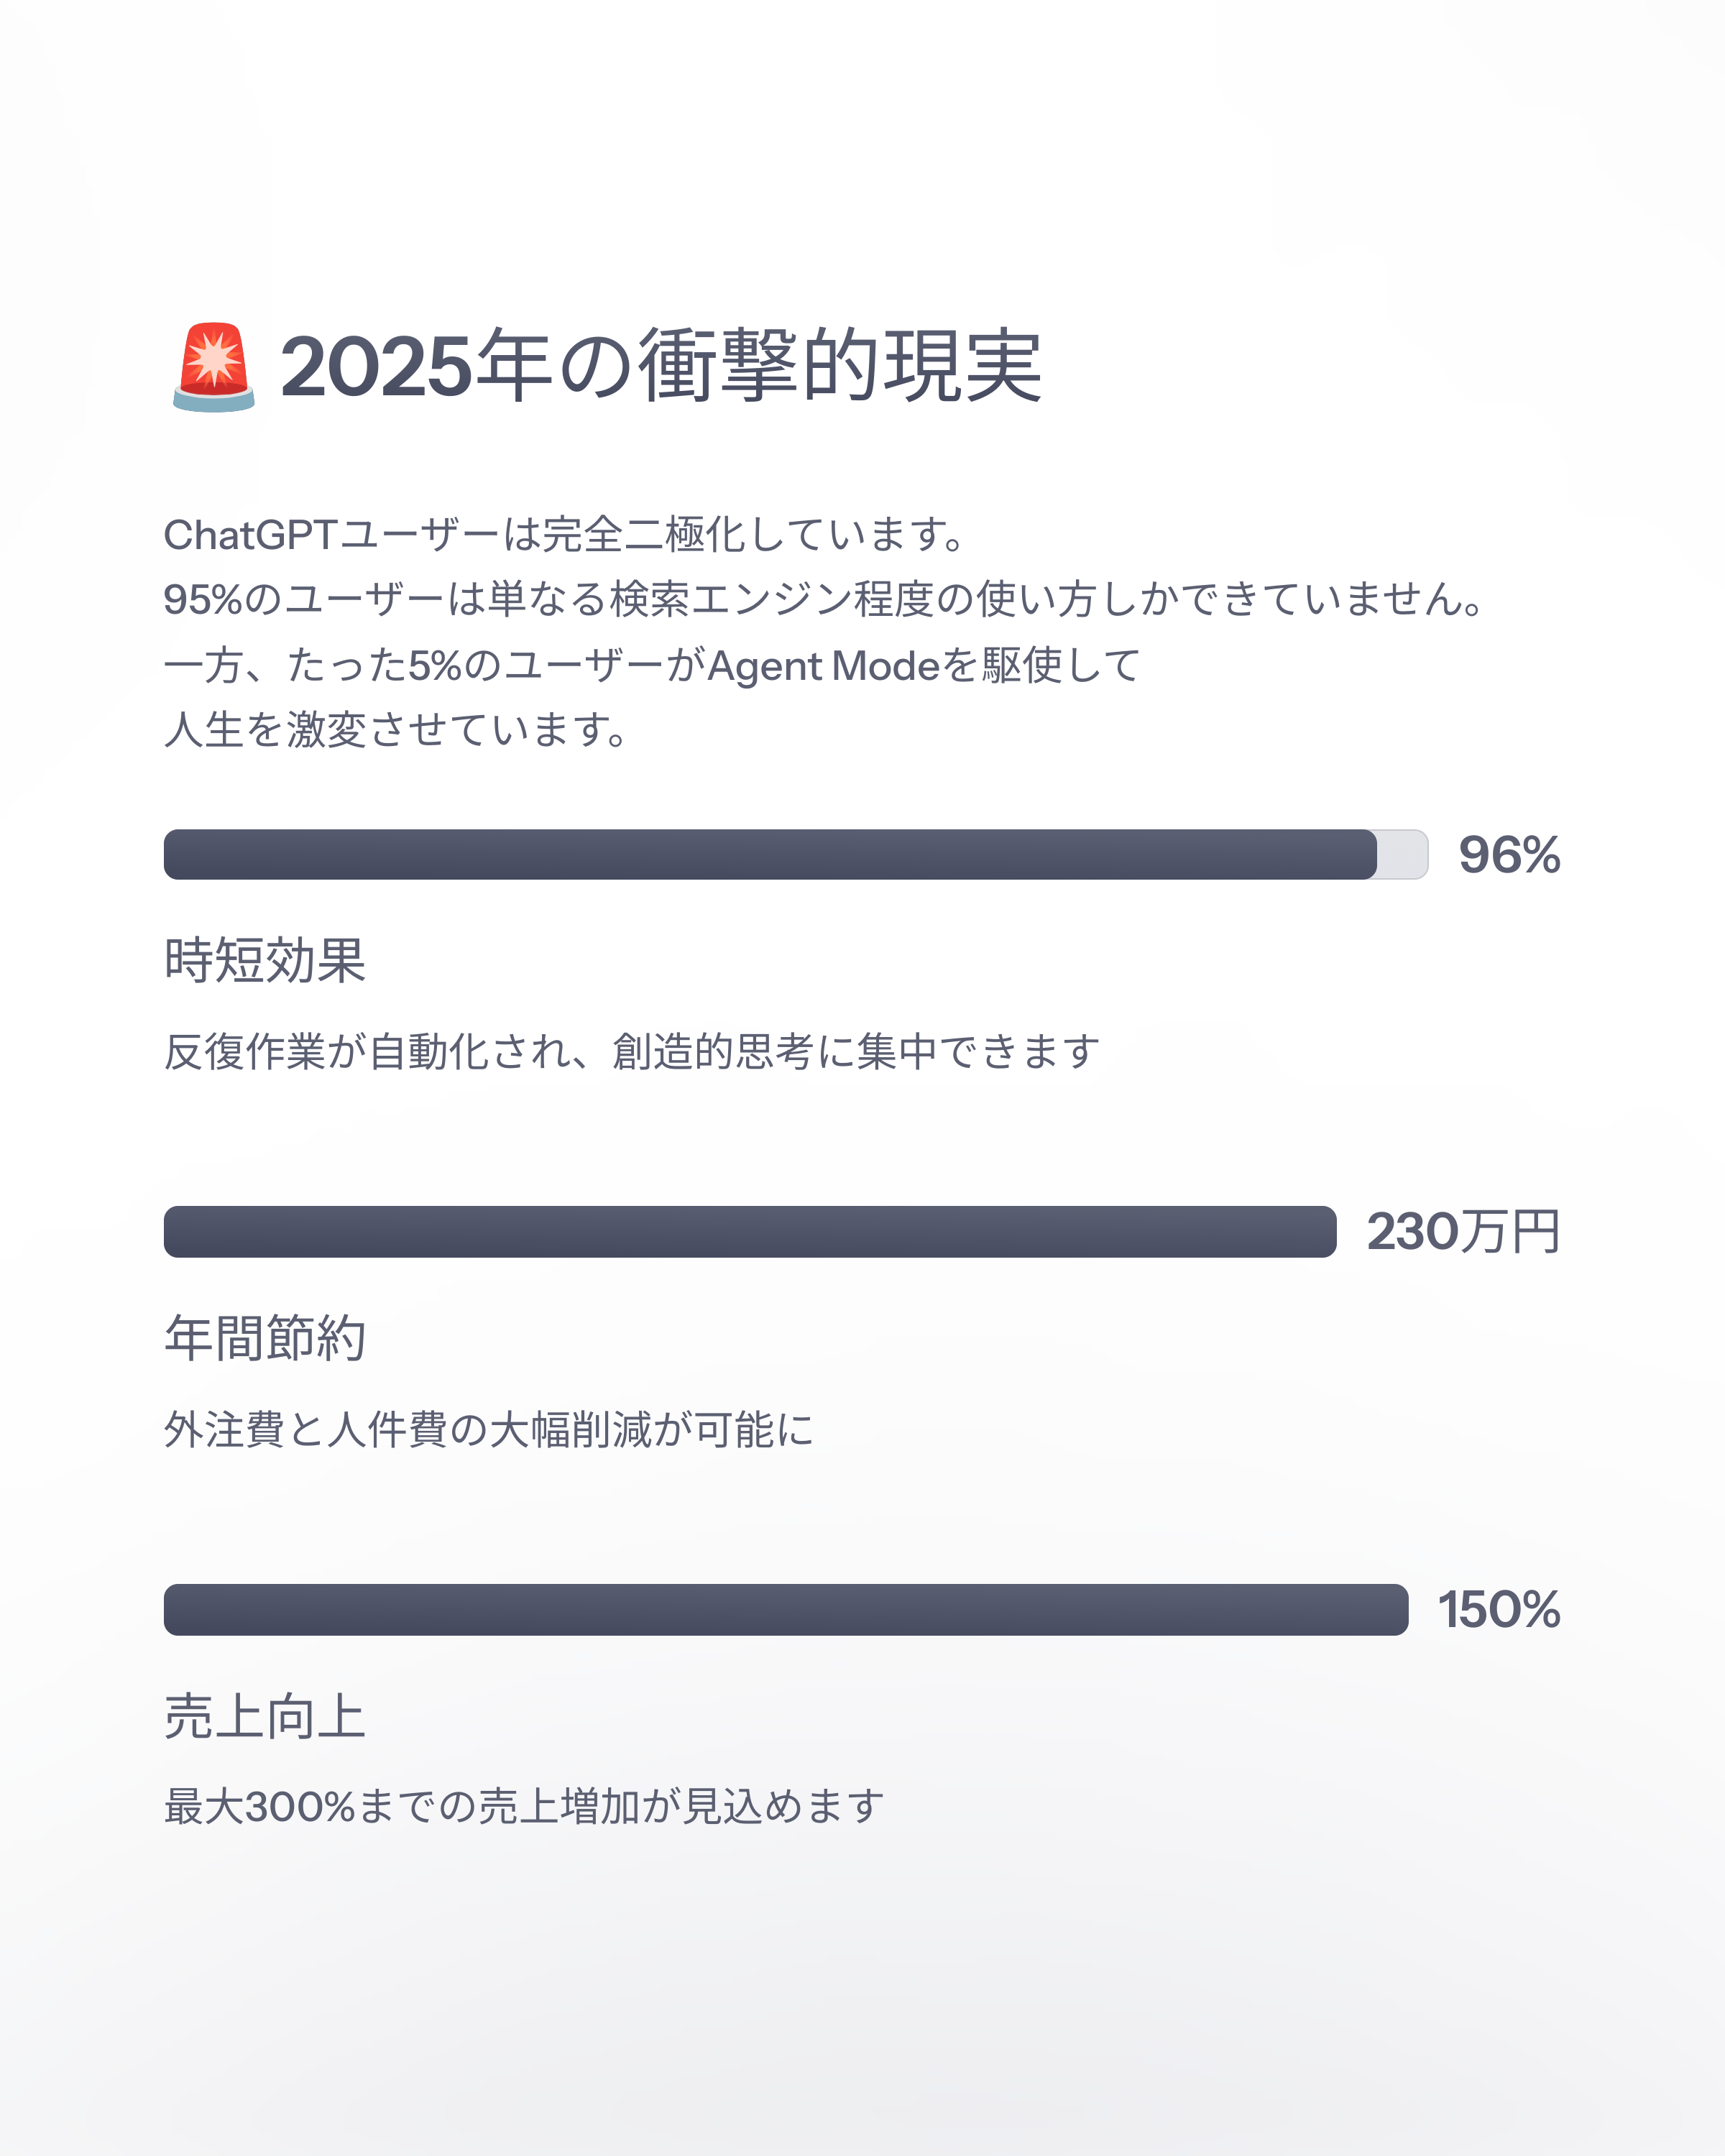
Task: Select the 時短効果 heading
Action: point(265,960)
